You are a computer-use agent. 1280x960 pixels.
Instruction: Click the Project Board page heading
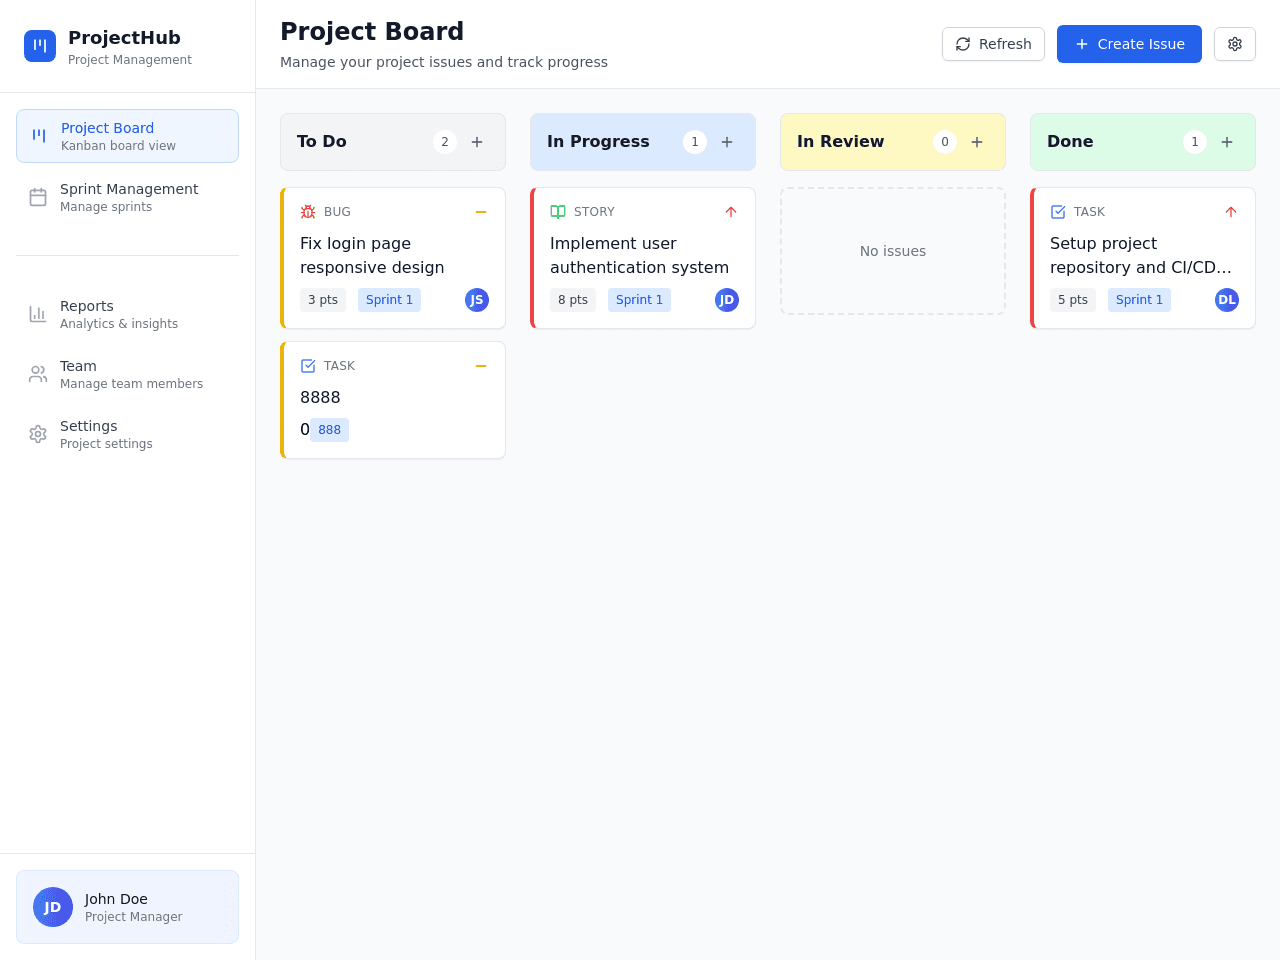372,32
